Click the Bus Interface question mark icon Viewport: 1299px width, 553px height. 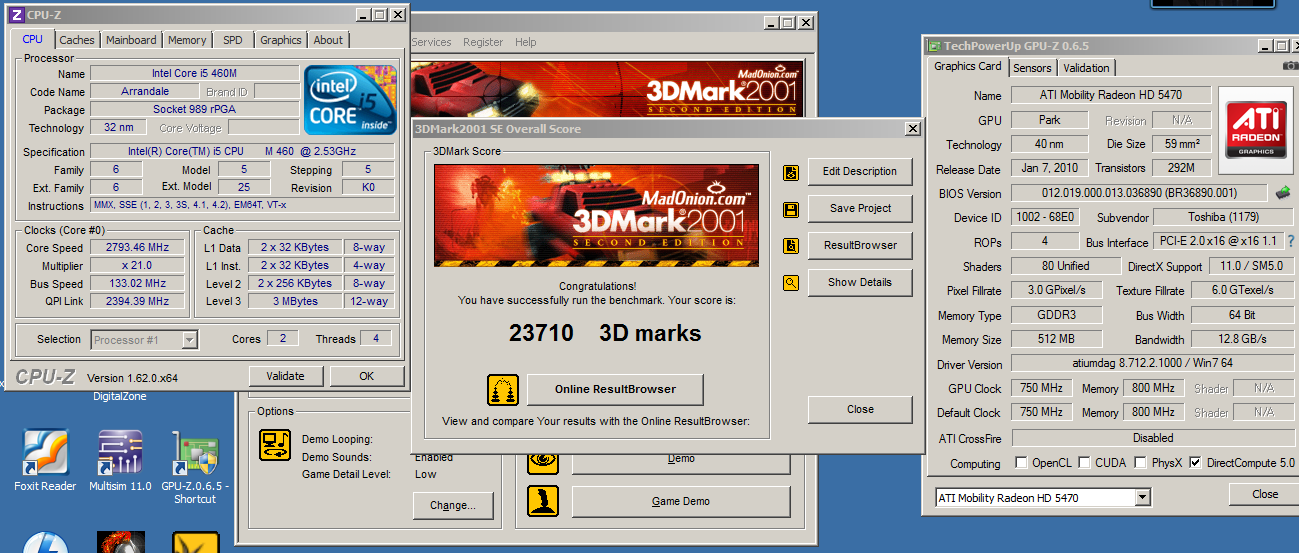pyautogui.click(x=1290, y=242)
